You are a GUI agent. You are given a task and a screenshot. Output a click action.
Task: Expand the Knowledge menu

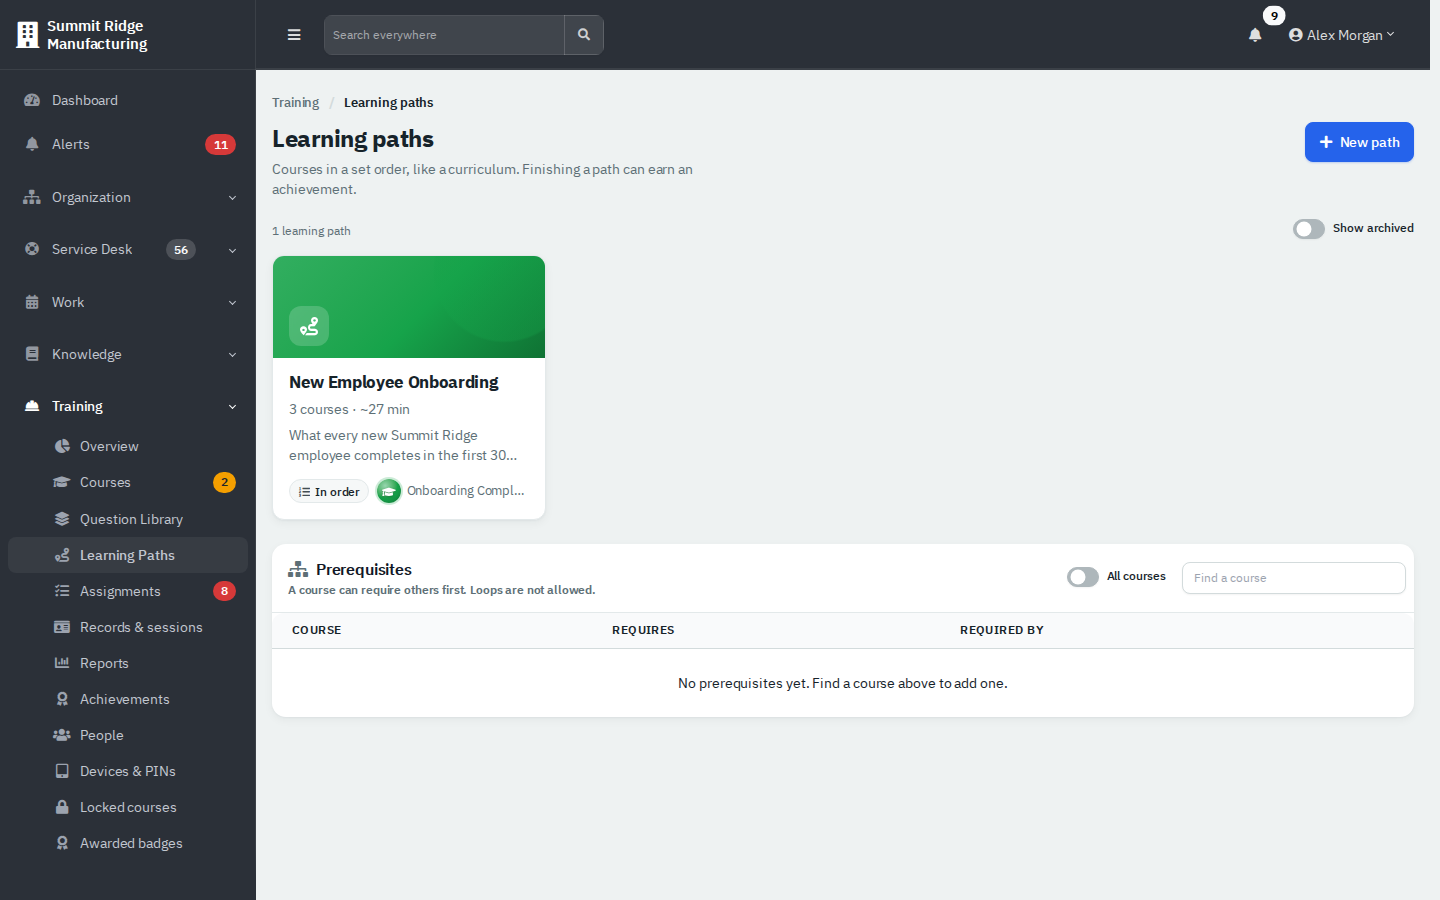tap(128, 354)
